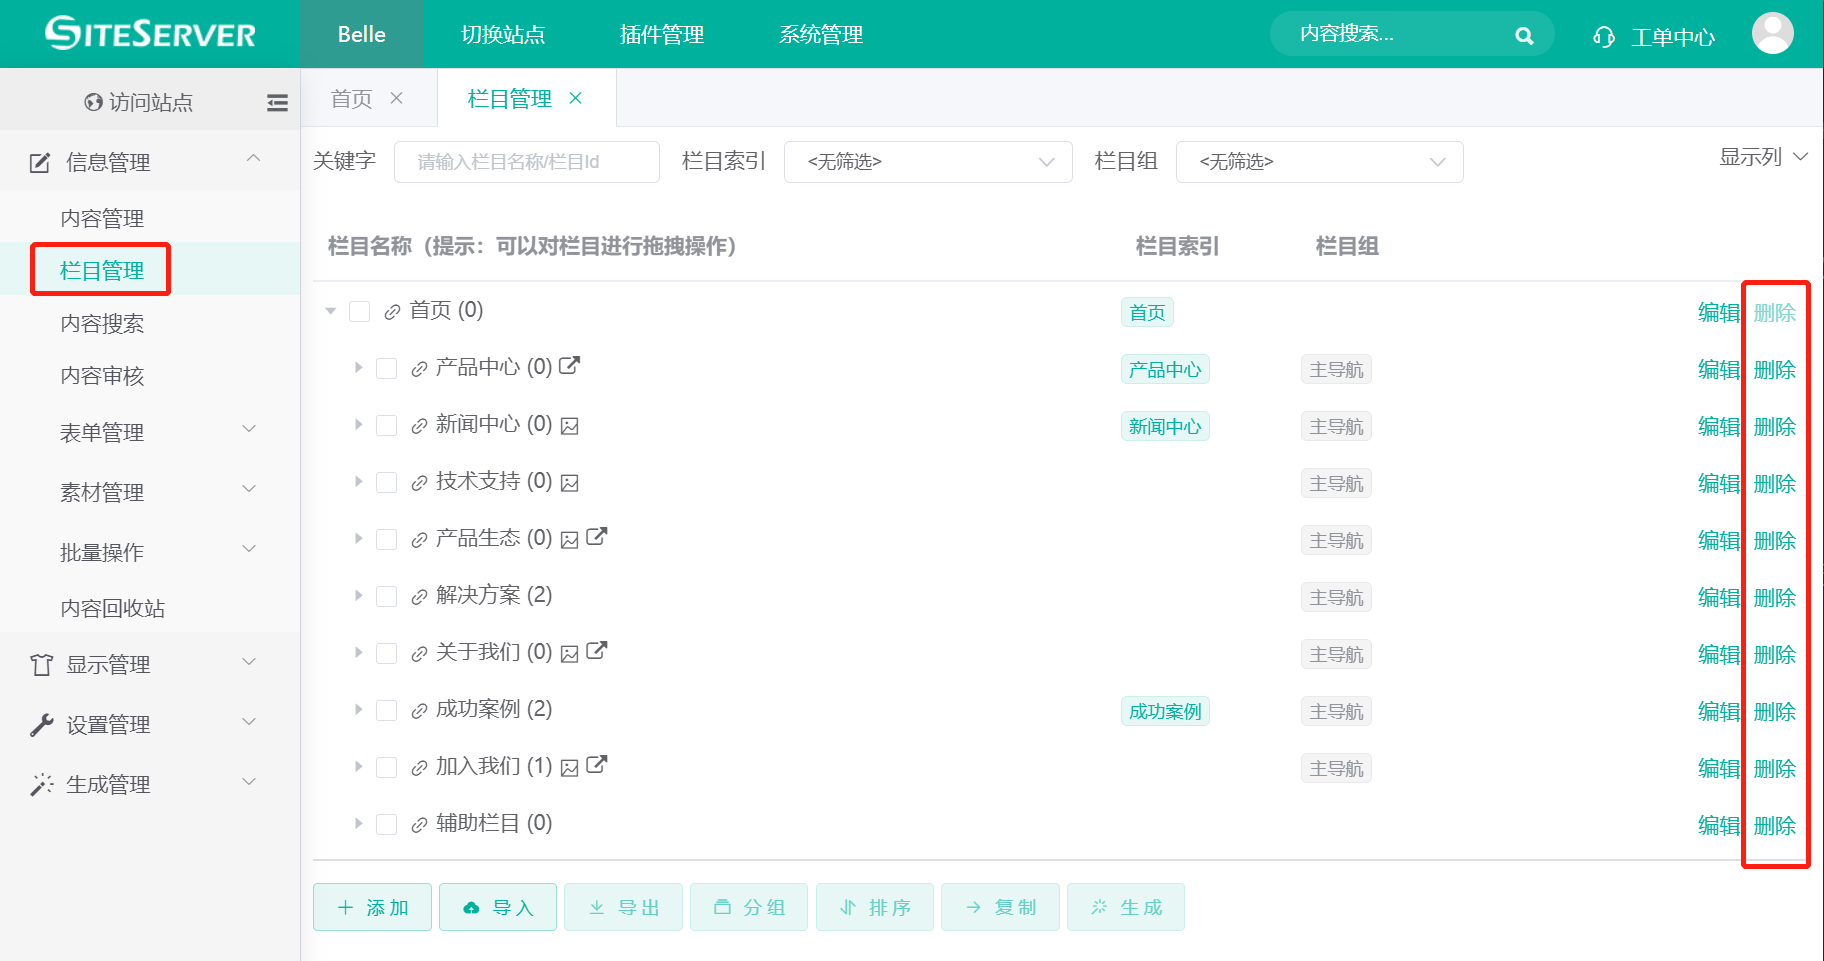Click inside the 关键字 input field
This screenshot has height=961, width=1824.
[x=526, y=161]
